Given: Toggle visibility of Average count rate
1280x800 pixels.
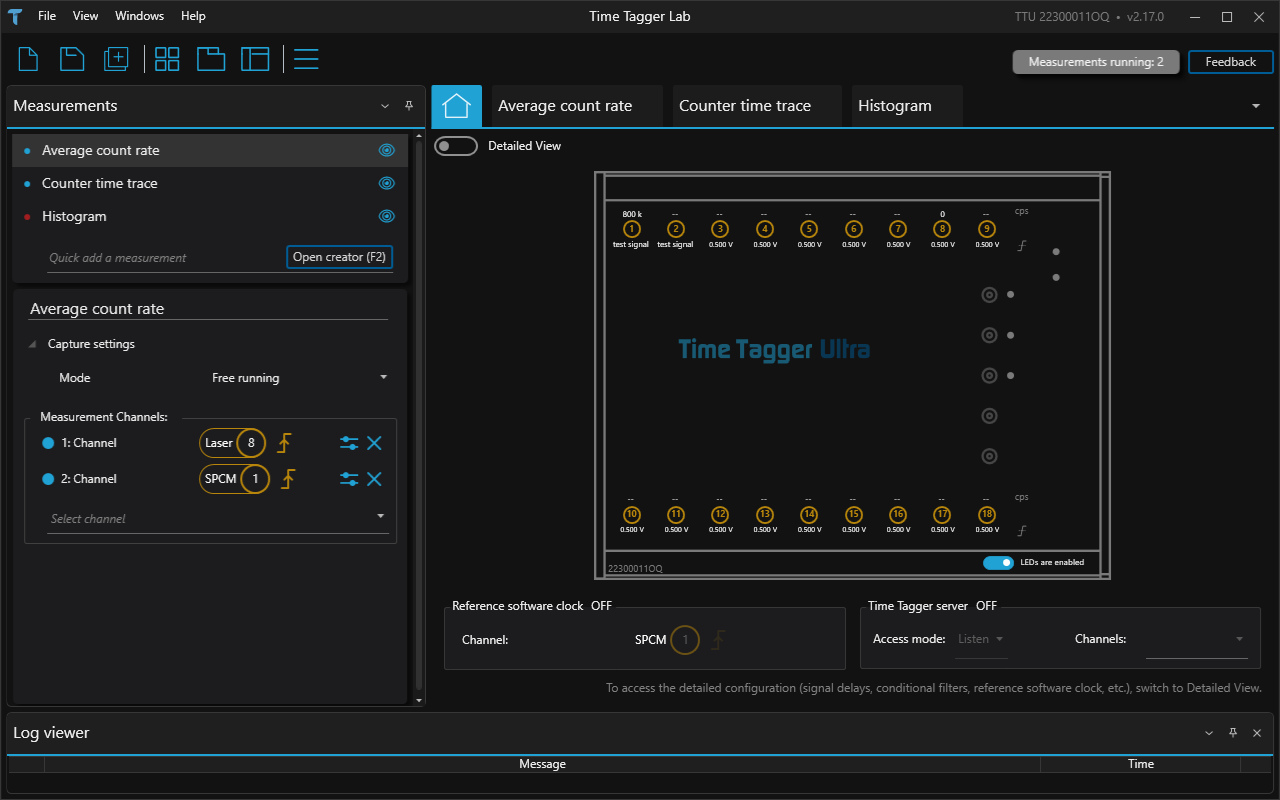Looking at the screenshot, I should [x=387, y=151].
